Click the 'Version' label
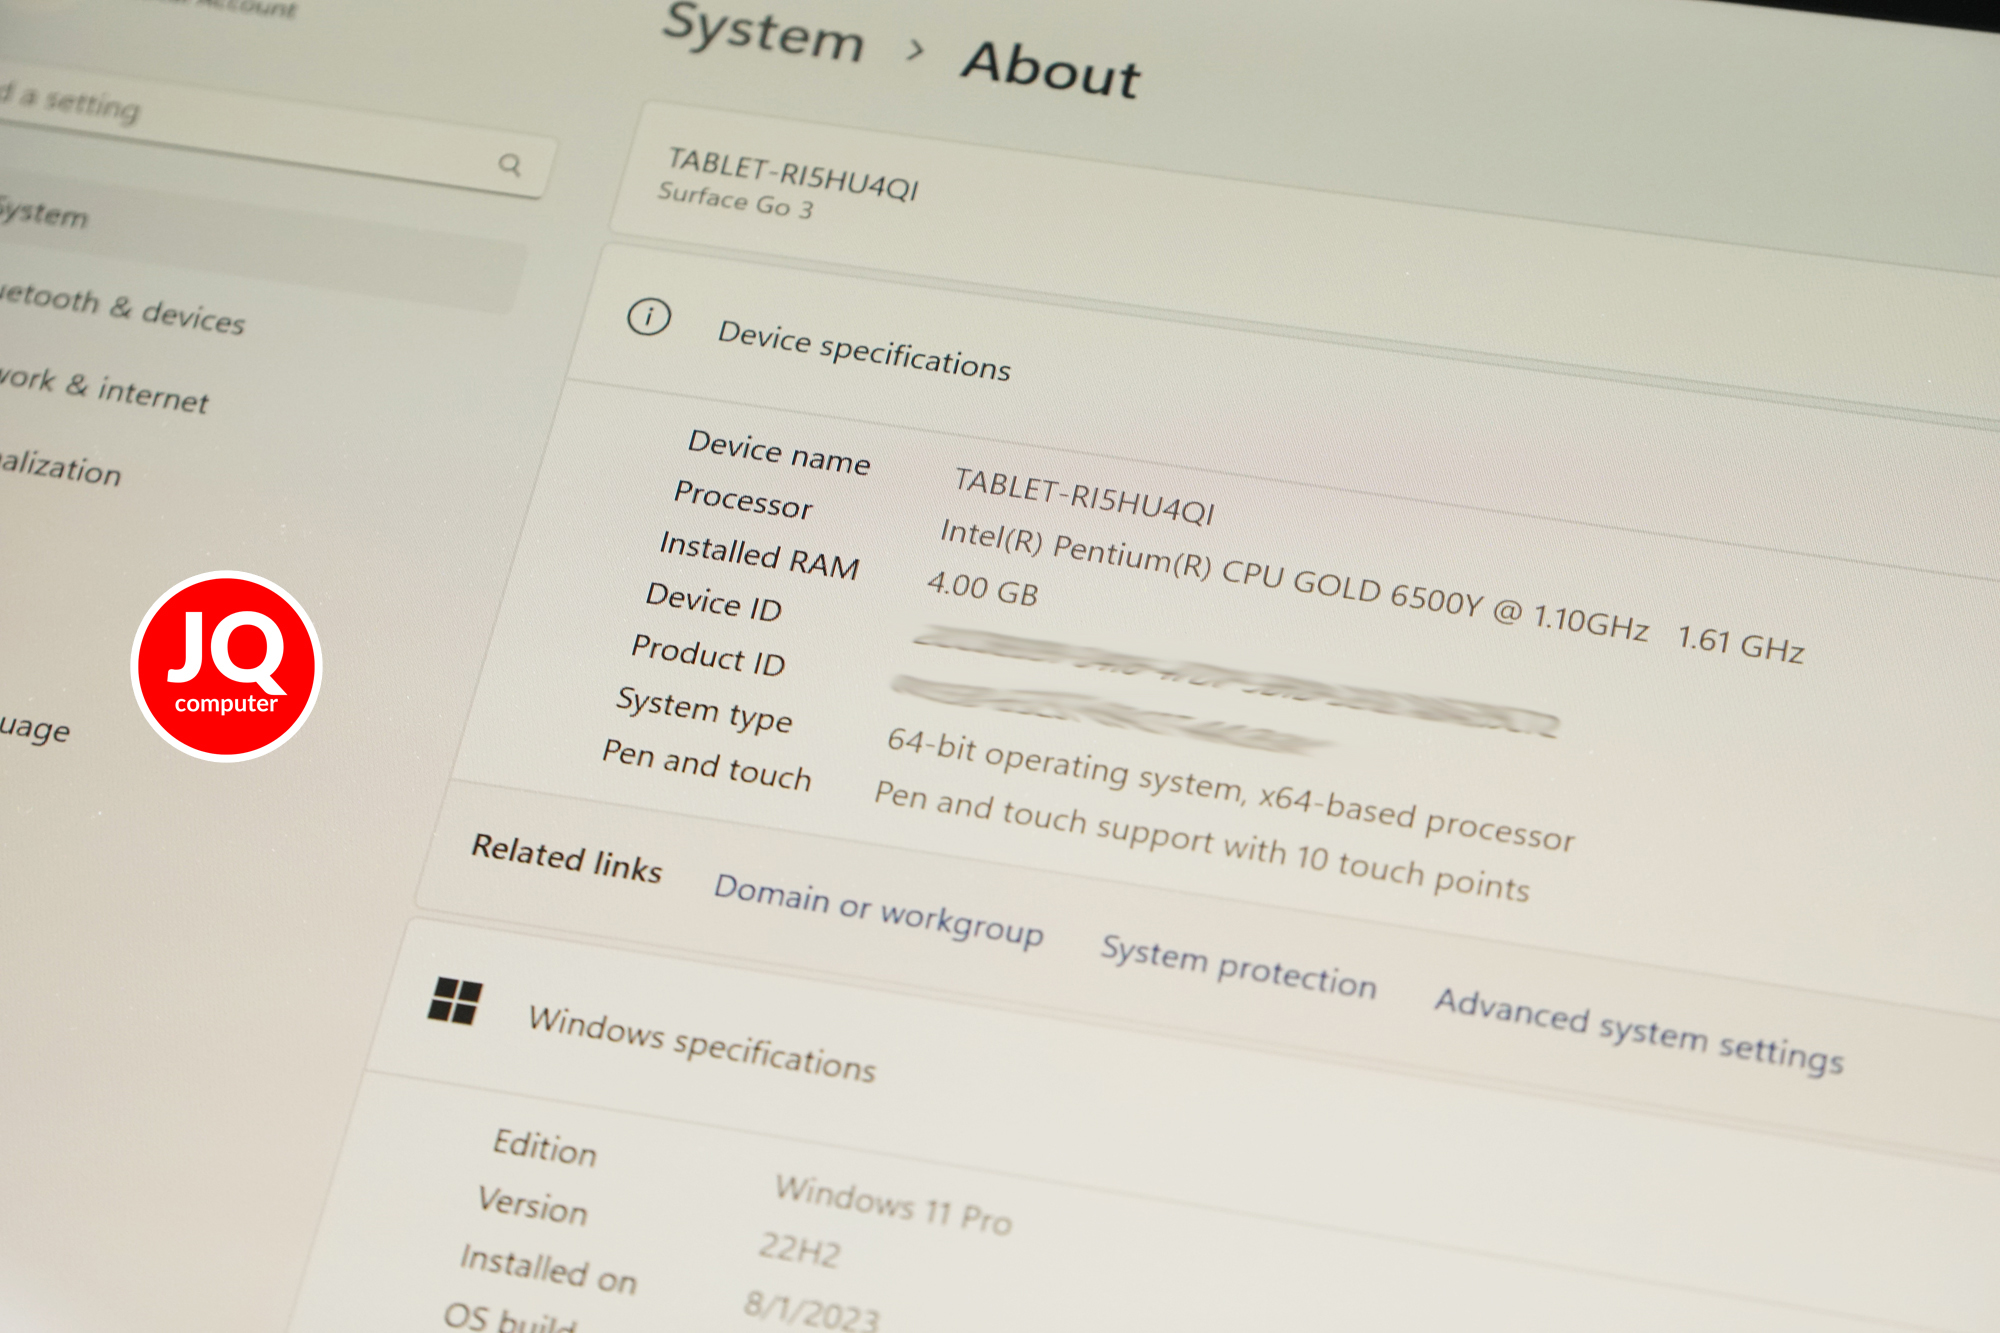This screenshot has height=1333, width=2000. pos(532,1204)
